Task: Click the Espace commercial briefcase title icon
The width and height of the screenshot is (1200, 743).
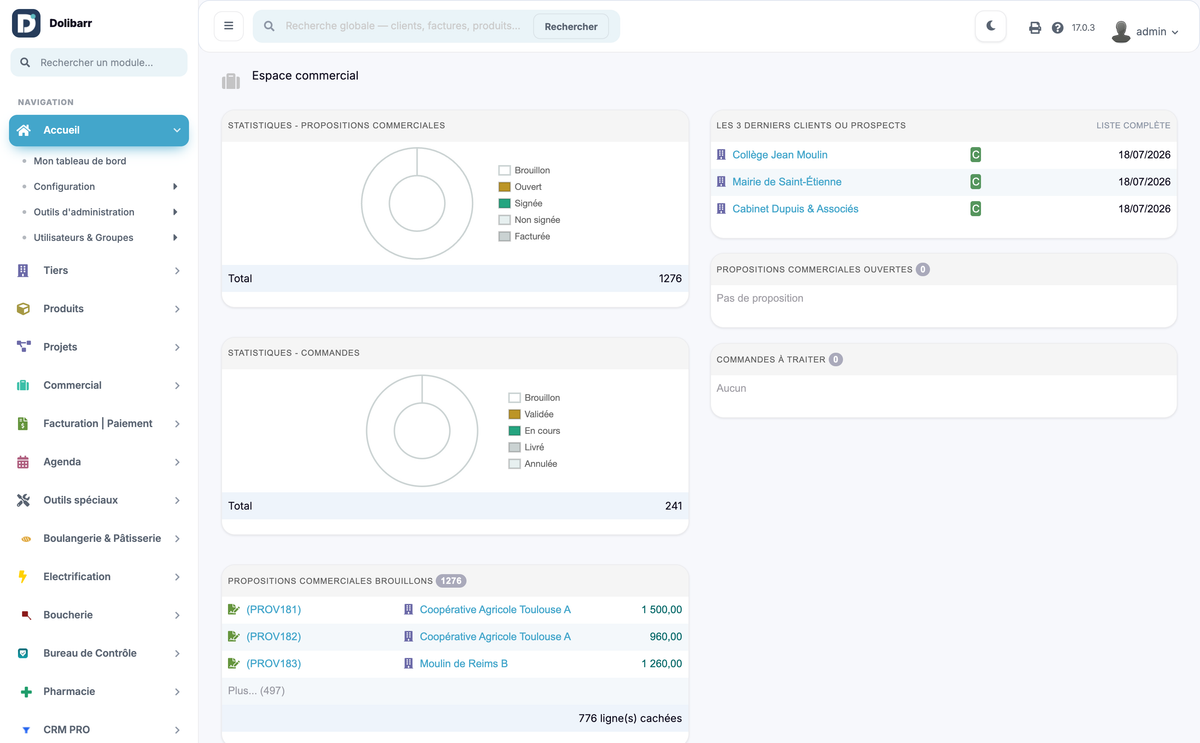Action: (x=231, y=81)
